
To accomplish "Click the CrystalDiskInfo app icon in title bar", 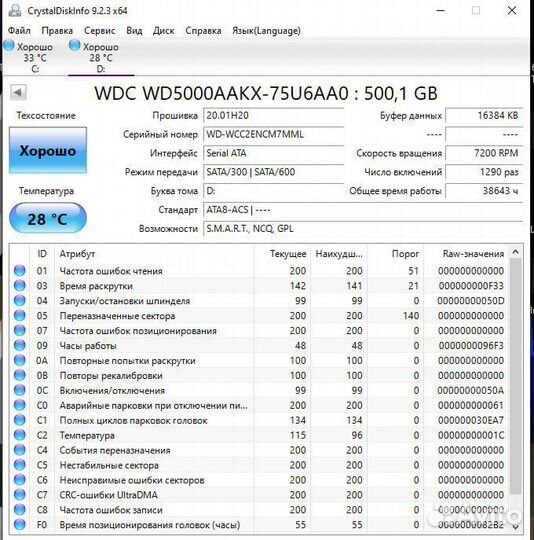I will tap(15, 11).
